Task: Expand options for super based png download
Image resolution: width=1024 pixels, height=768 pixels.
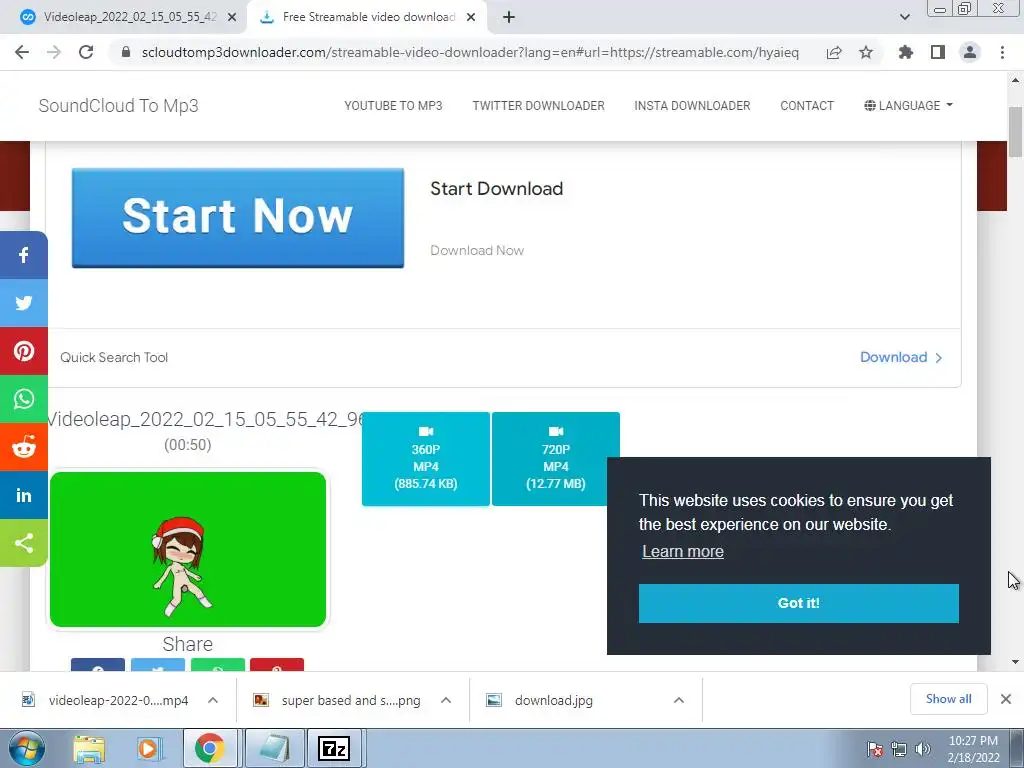Action: (446, 700)
